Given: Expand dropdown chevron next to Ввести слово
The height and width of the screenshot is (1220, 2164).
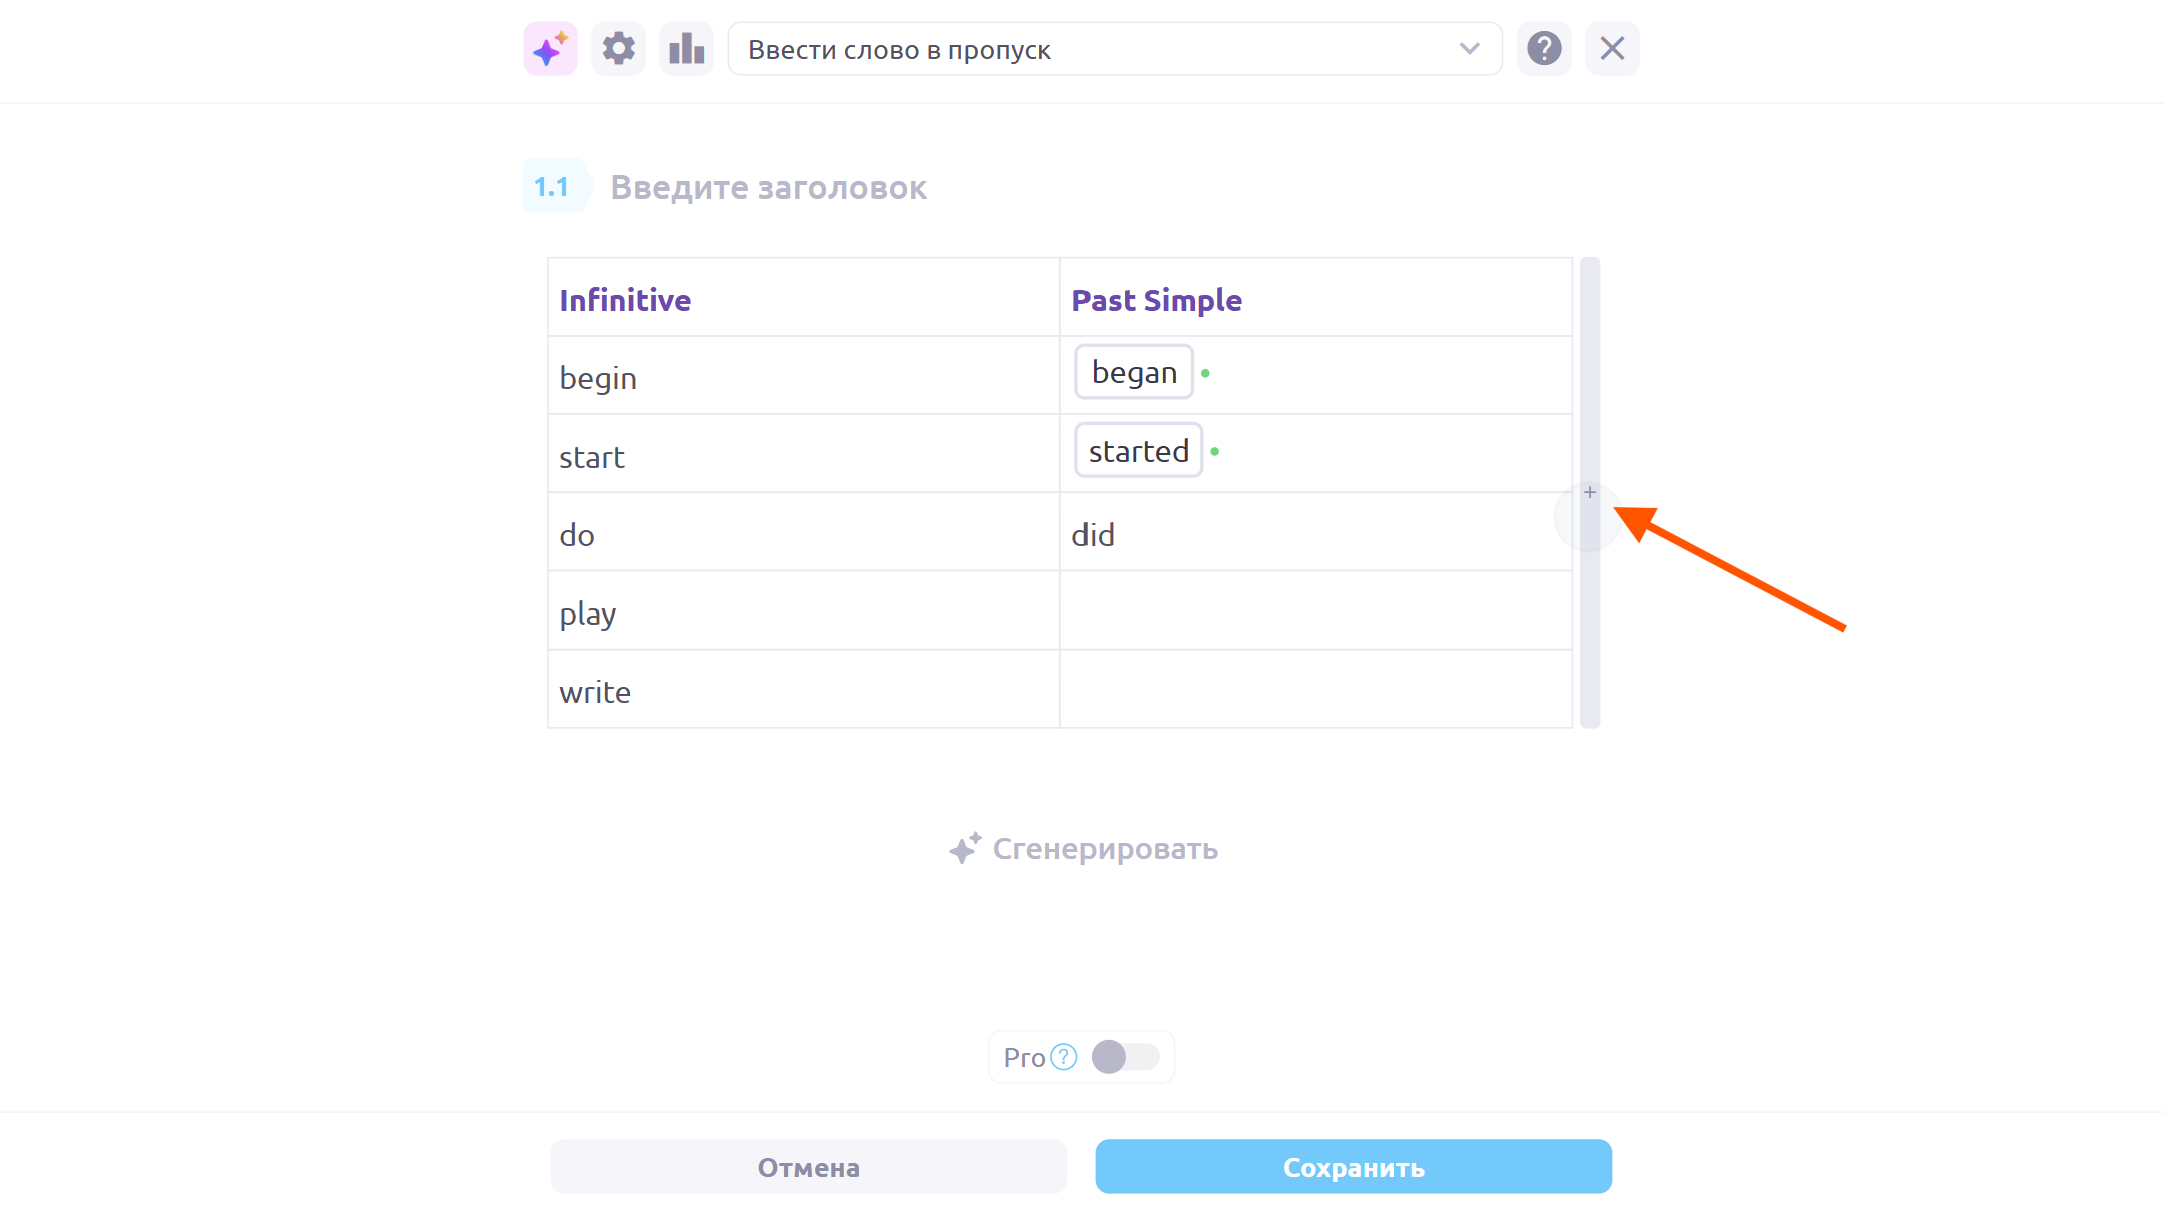Looking at the screenshot, I should click(x=1469, y=49).
